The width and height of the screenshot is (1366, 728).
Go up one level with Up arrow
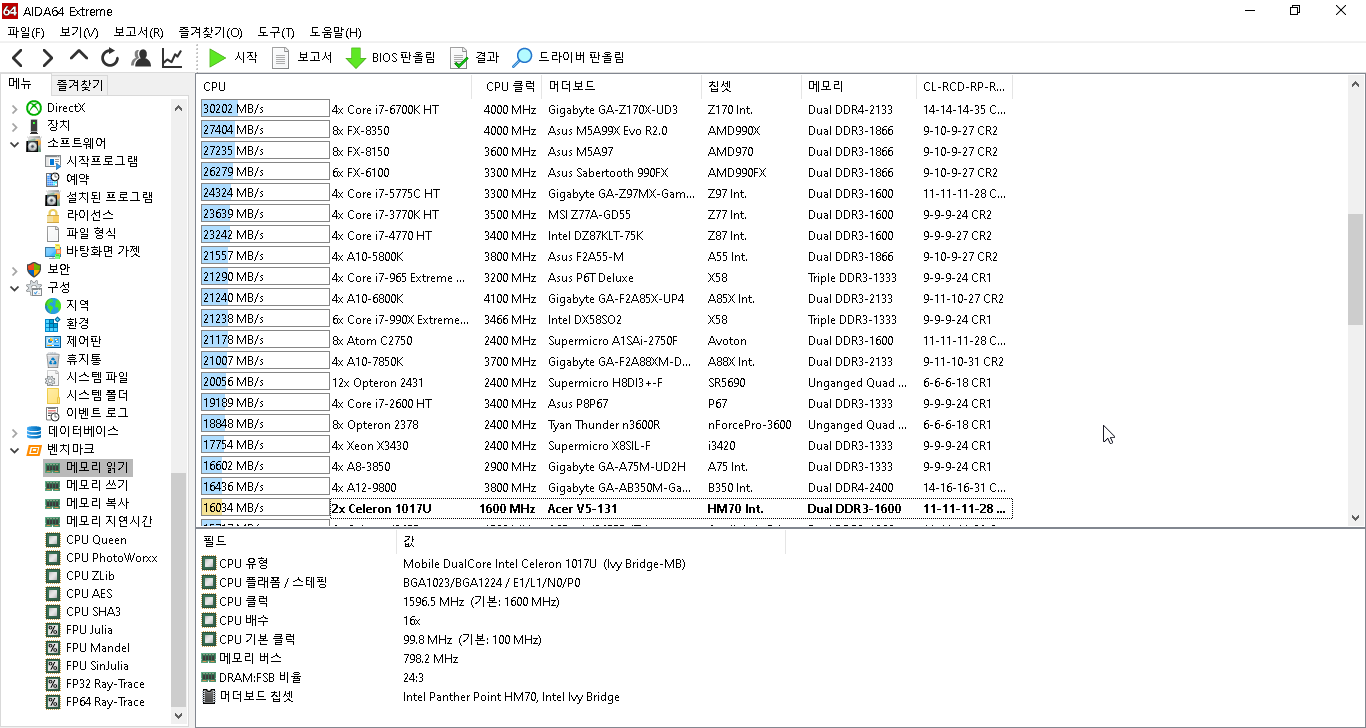point(79,58)
